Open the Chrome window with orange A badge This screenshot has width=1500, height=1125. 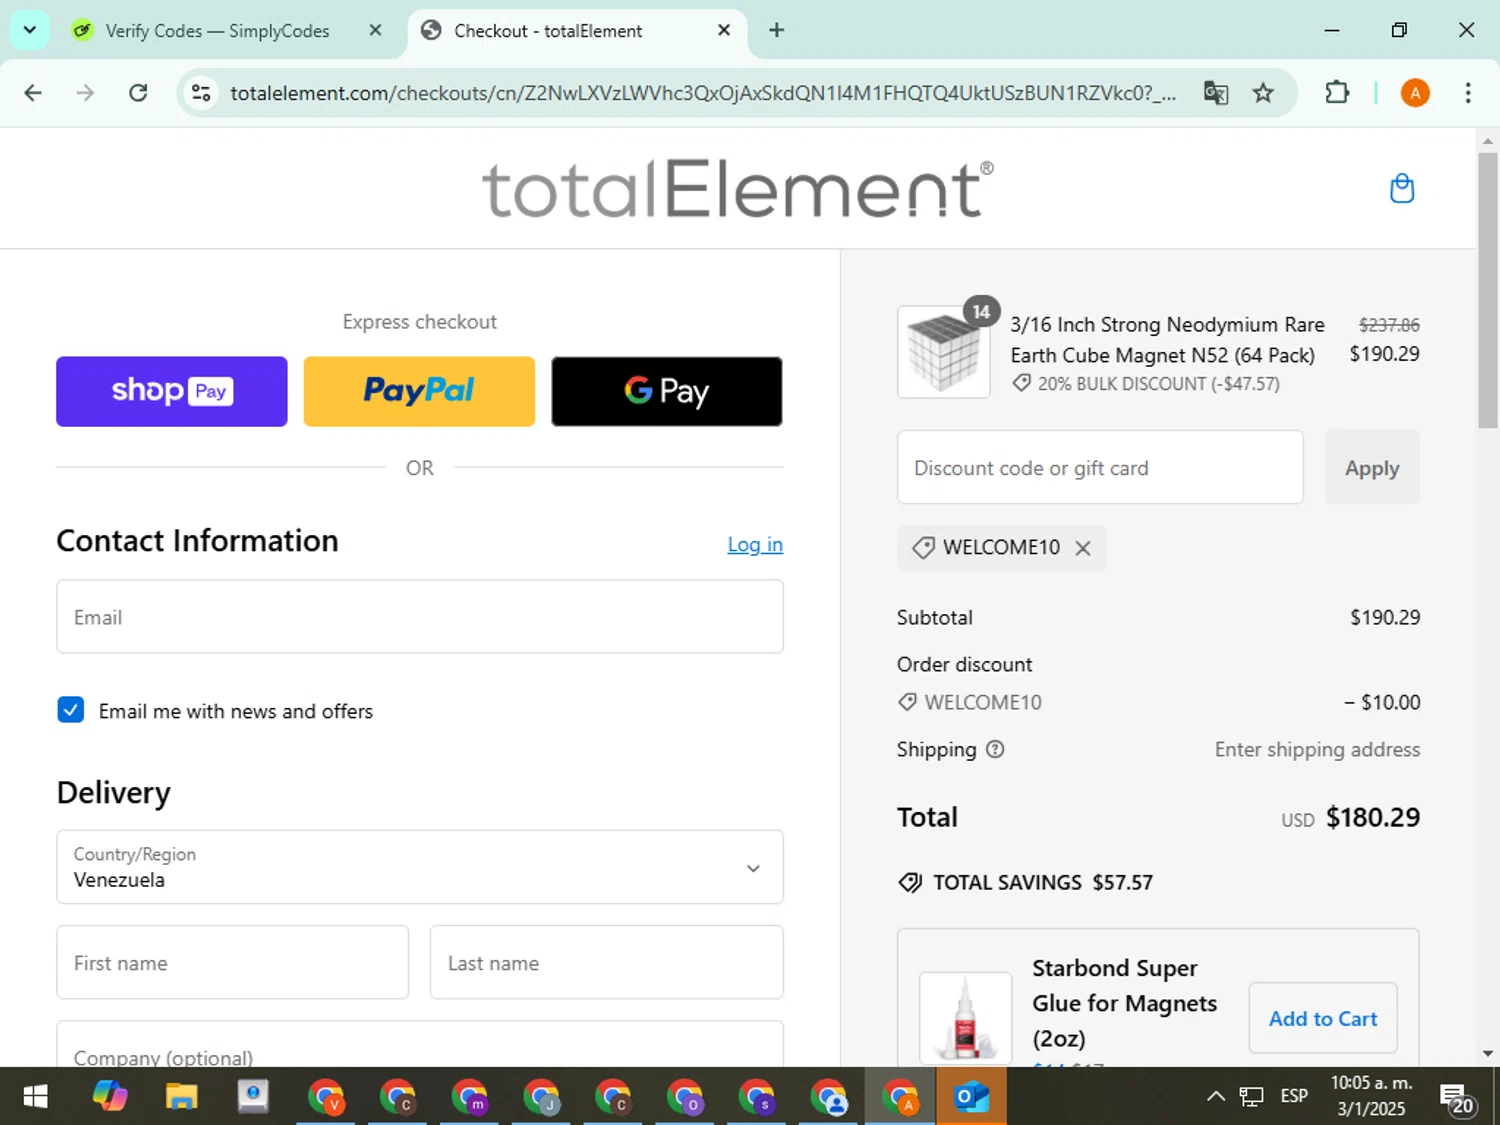(x=900, y=1097)
